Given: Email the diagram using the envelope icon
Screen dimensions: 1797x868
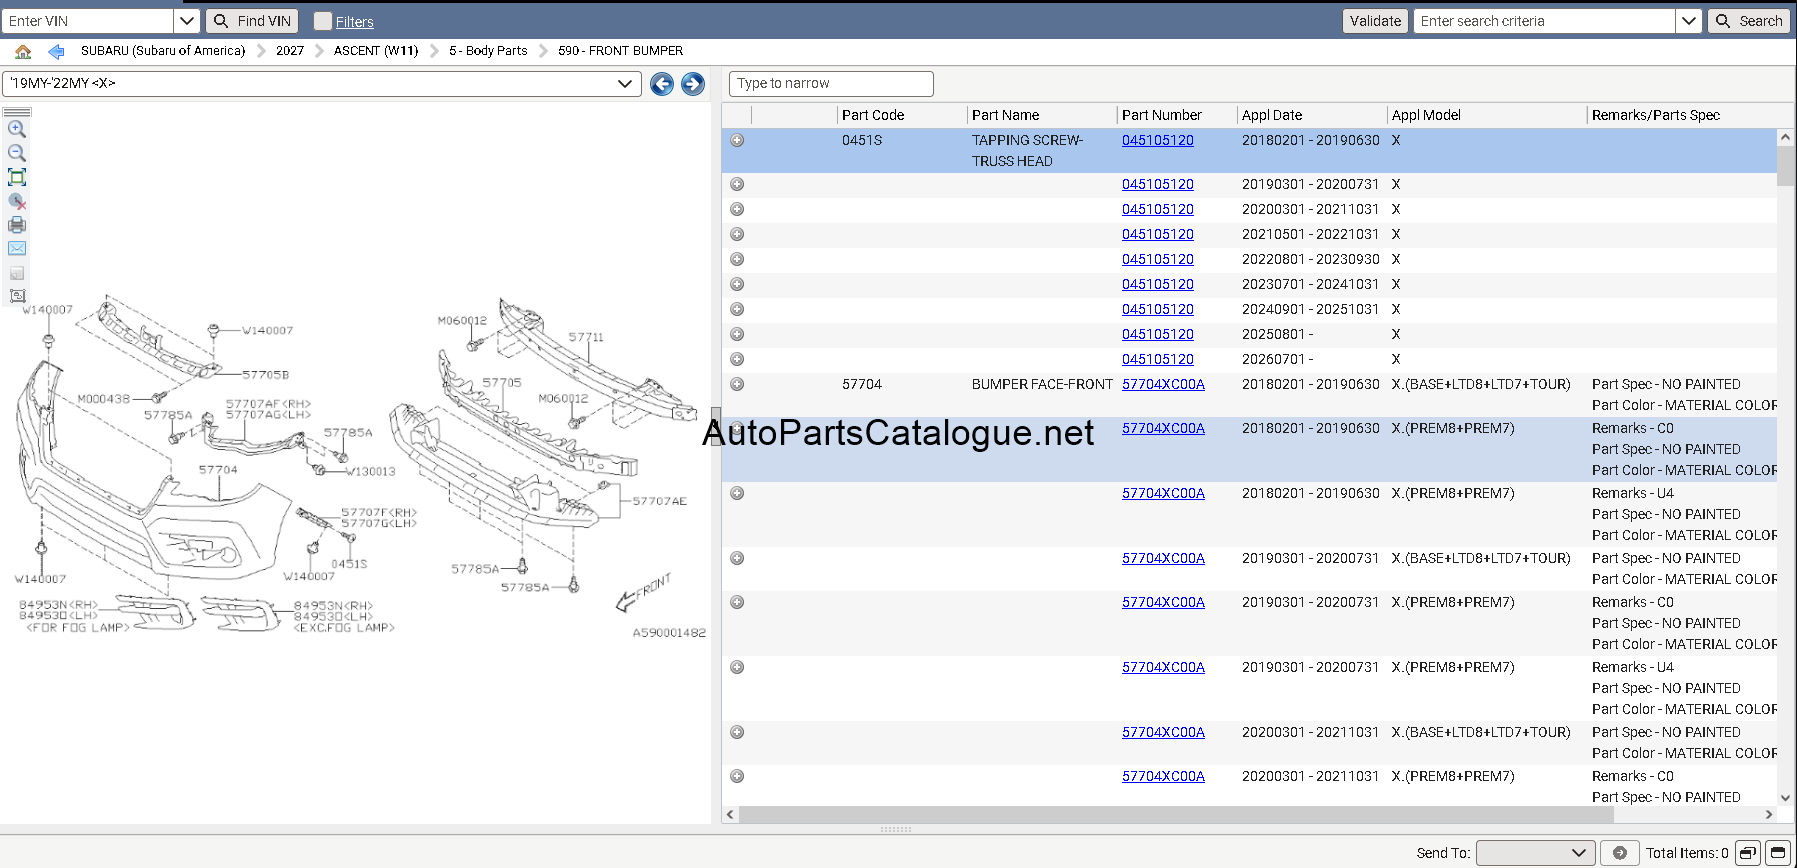Looking at the screenshot, I should 16,248.
